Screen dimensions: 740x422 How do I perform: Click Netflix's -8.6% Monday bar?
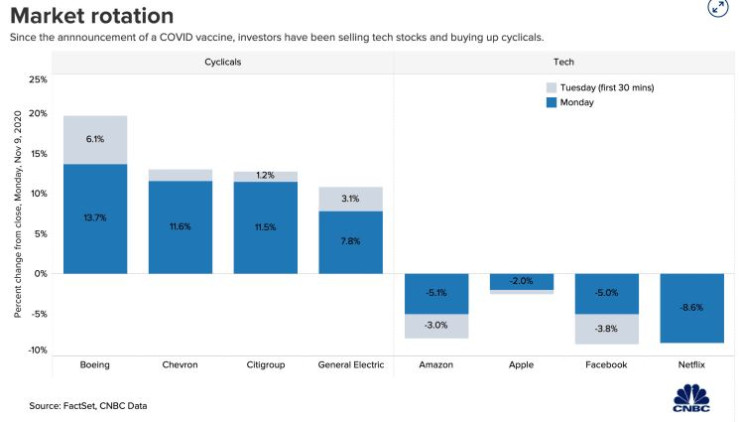tap(691, 308)
